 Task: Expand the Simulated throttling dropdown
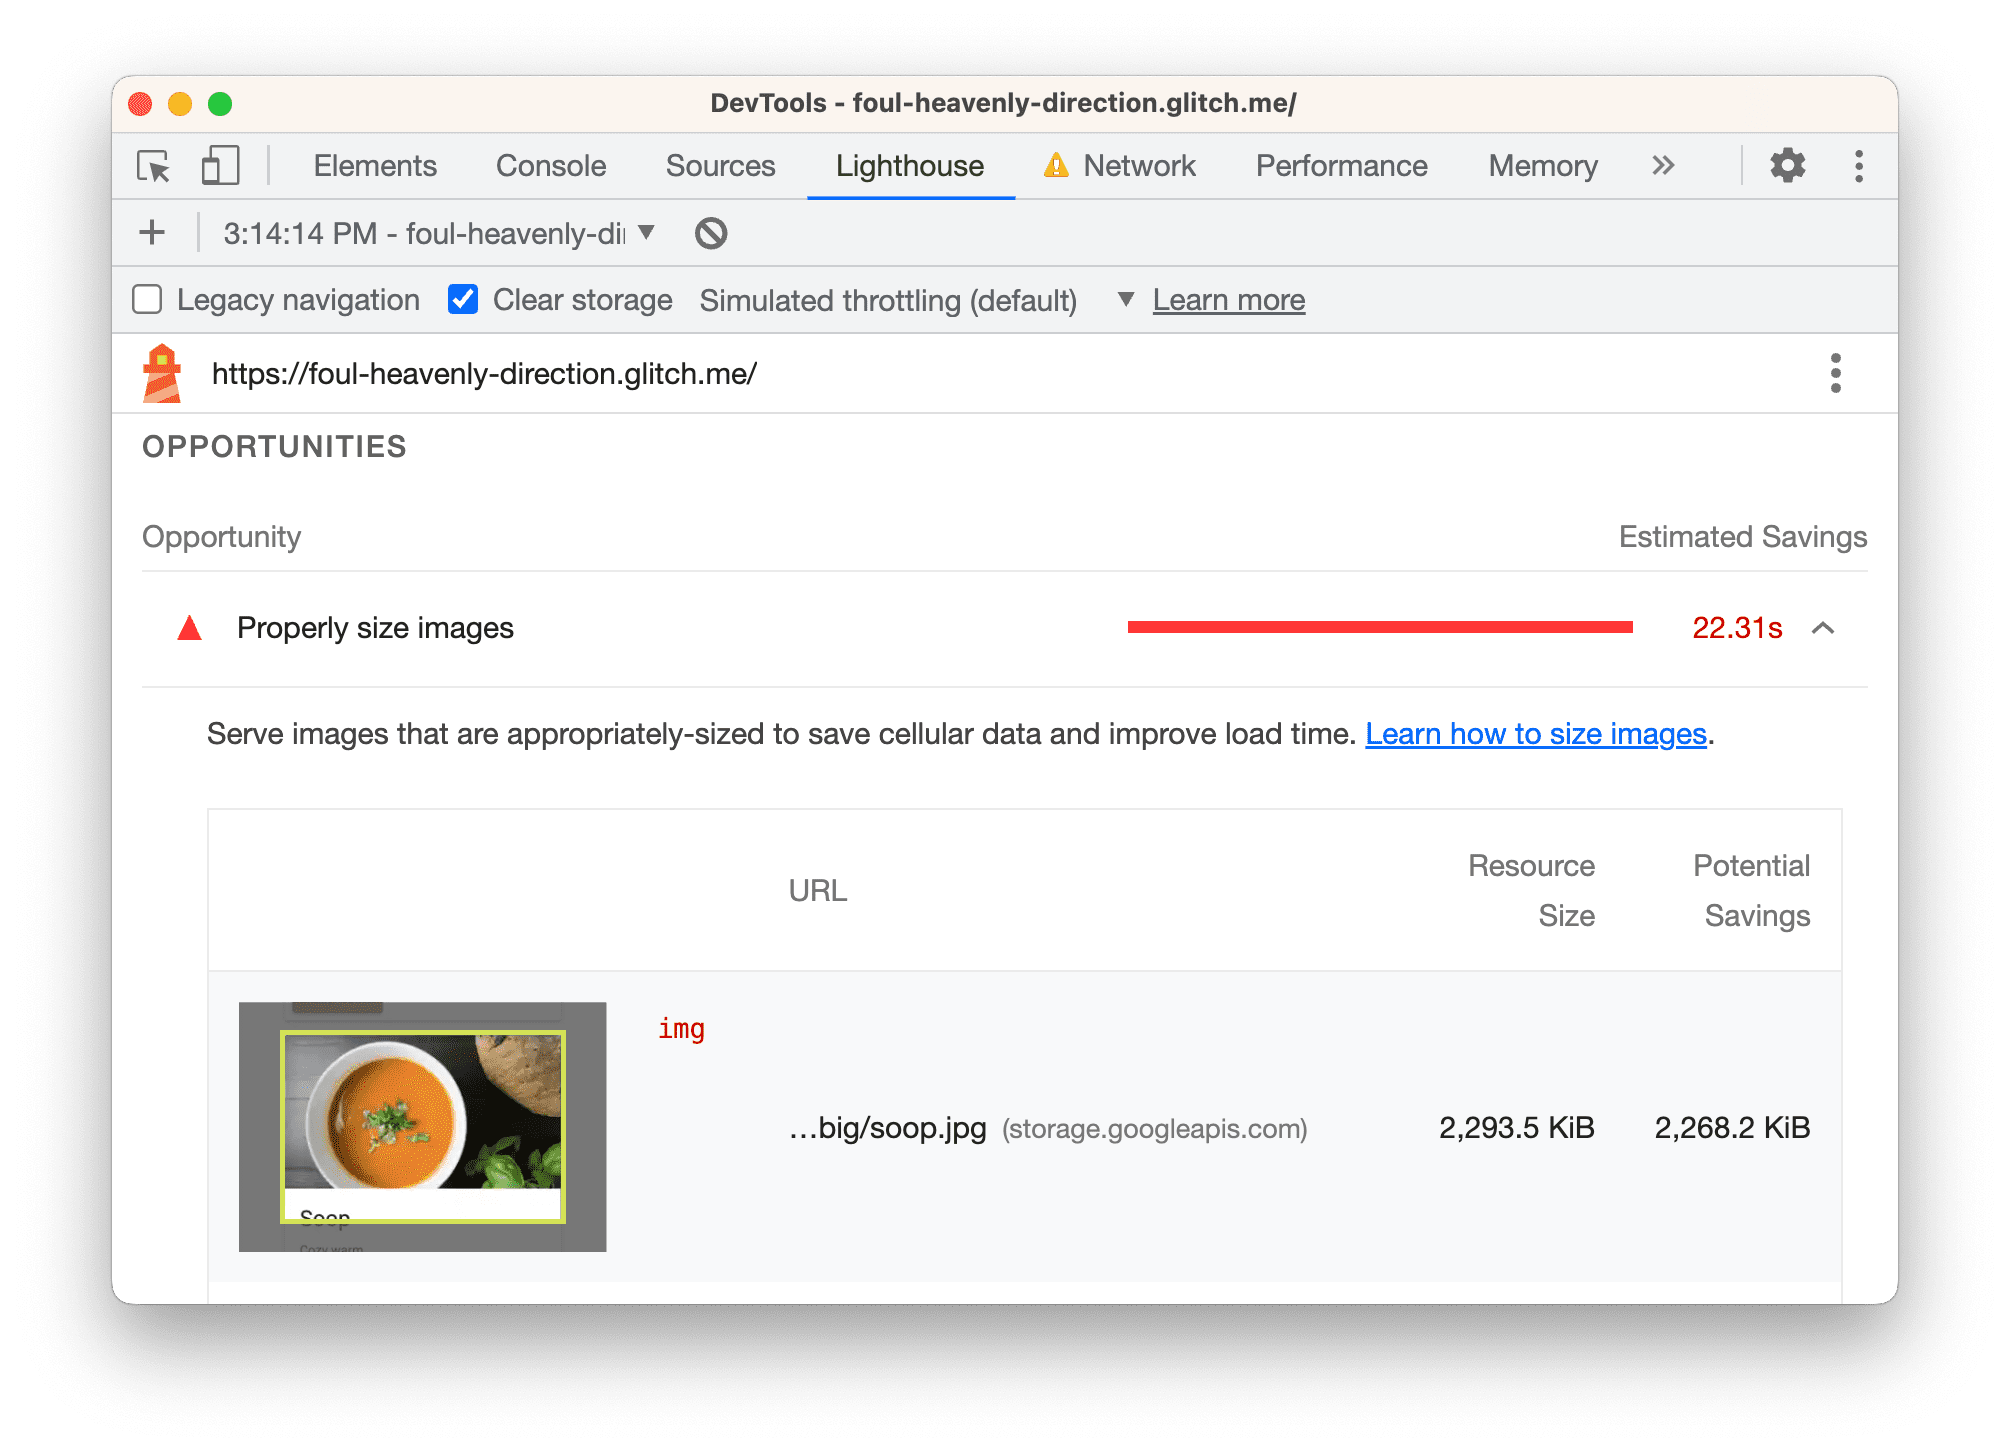click(1122, 300)
